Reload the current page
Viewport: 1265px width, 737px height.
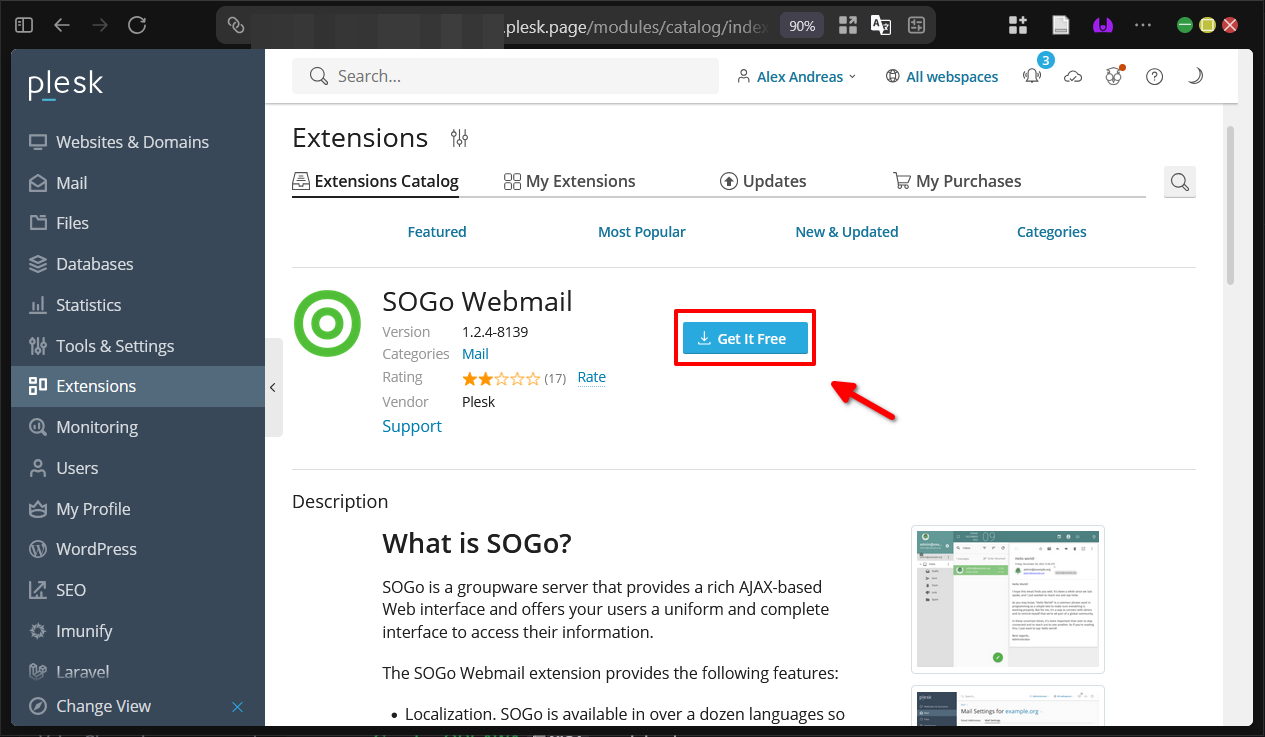(137, 25)
